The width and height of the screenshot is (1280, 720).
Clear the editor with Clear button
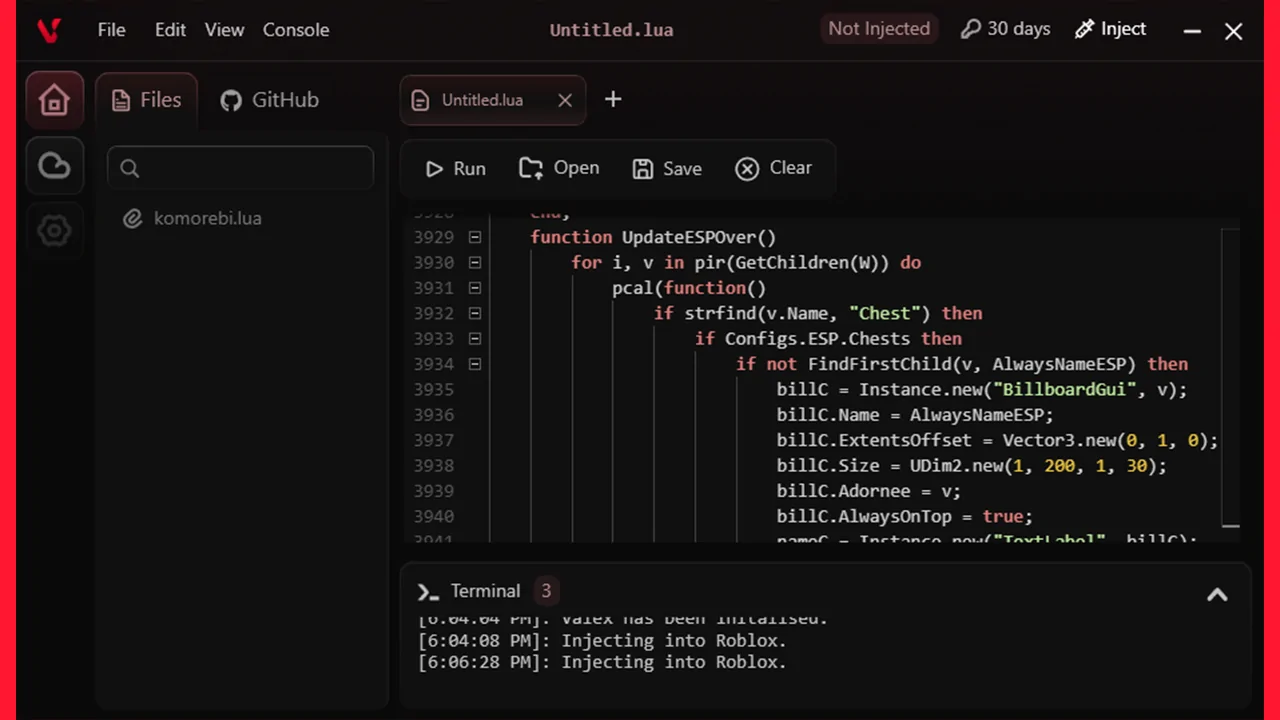pos(773,168)
